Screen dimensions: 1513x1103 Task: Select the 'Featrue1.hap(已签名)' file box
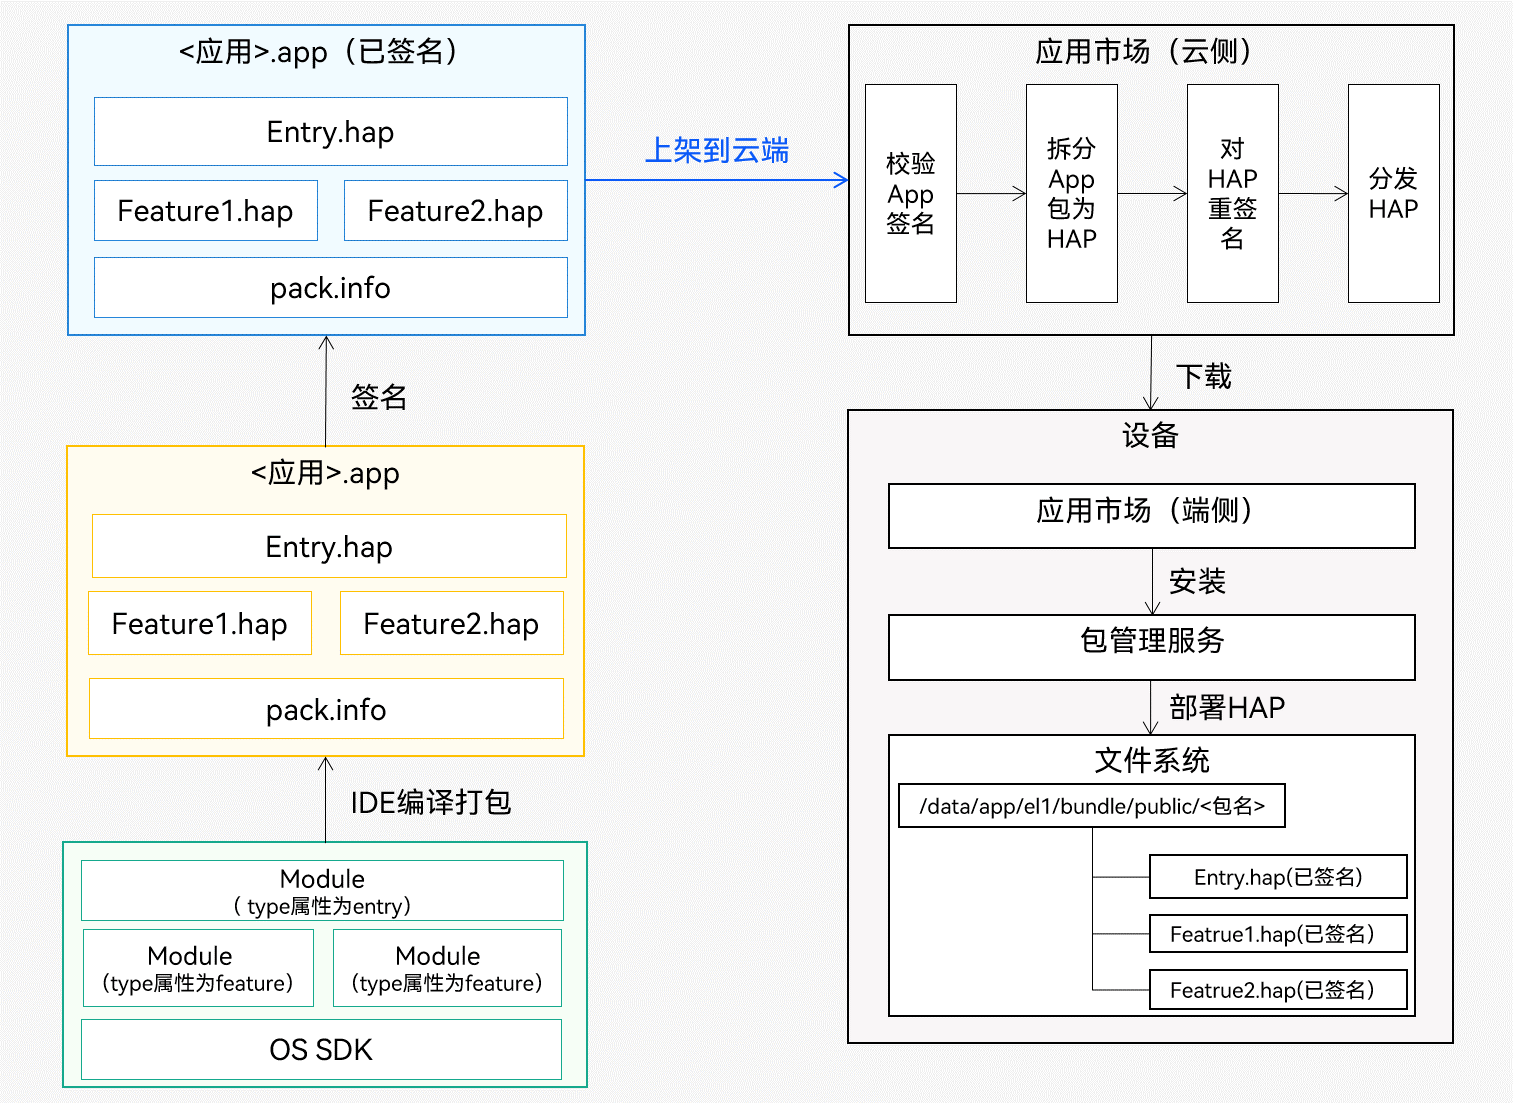coord(1279,934)
